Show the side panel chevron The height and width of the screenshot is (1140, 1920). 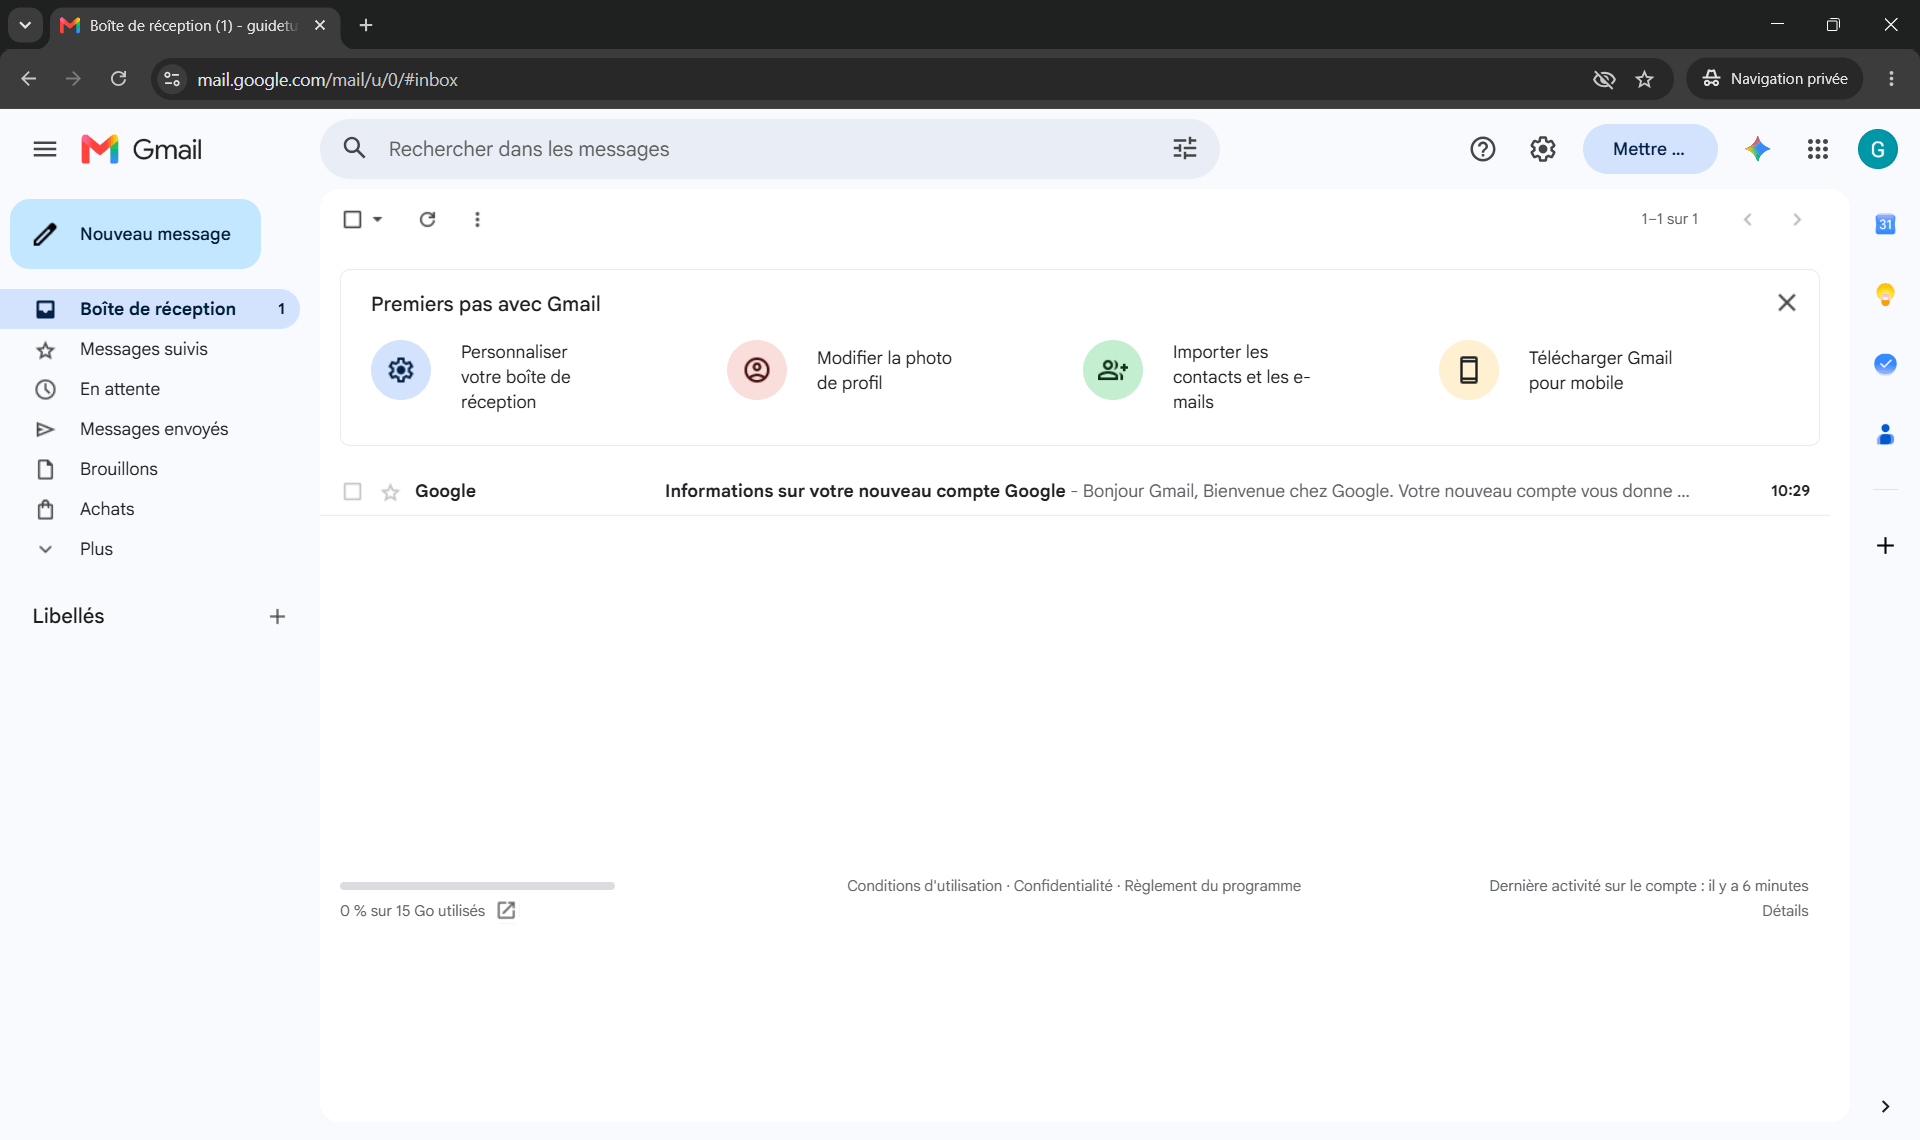1885,1106
